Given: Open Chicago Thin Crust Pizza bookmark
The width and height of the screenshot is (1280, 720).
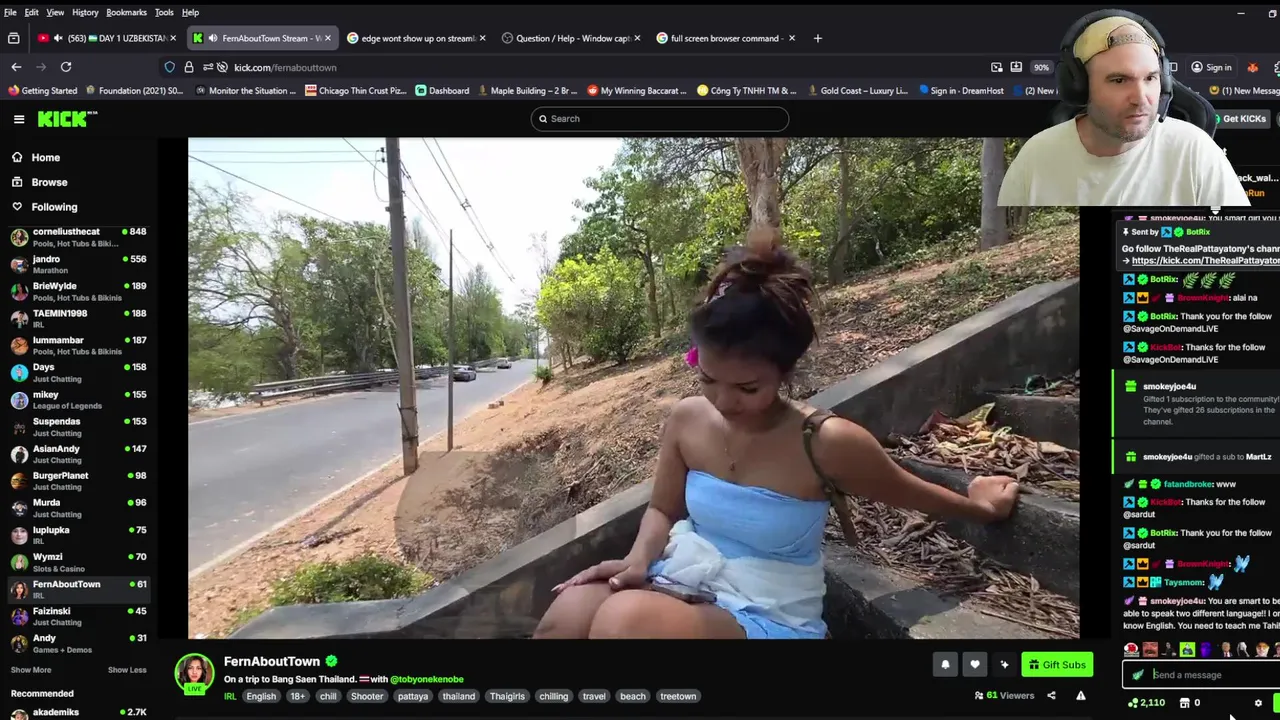Looking at the screenshot, I should point(355,91).
